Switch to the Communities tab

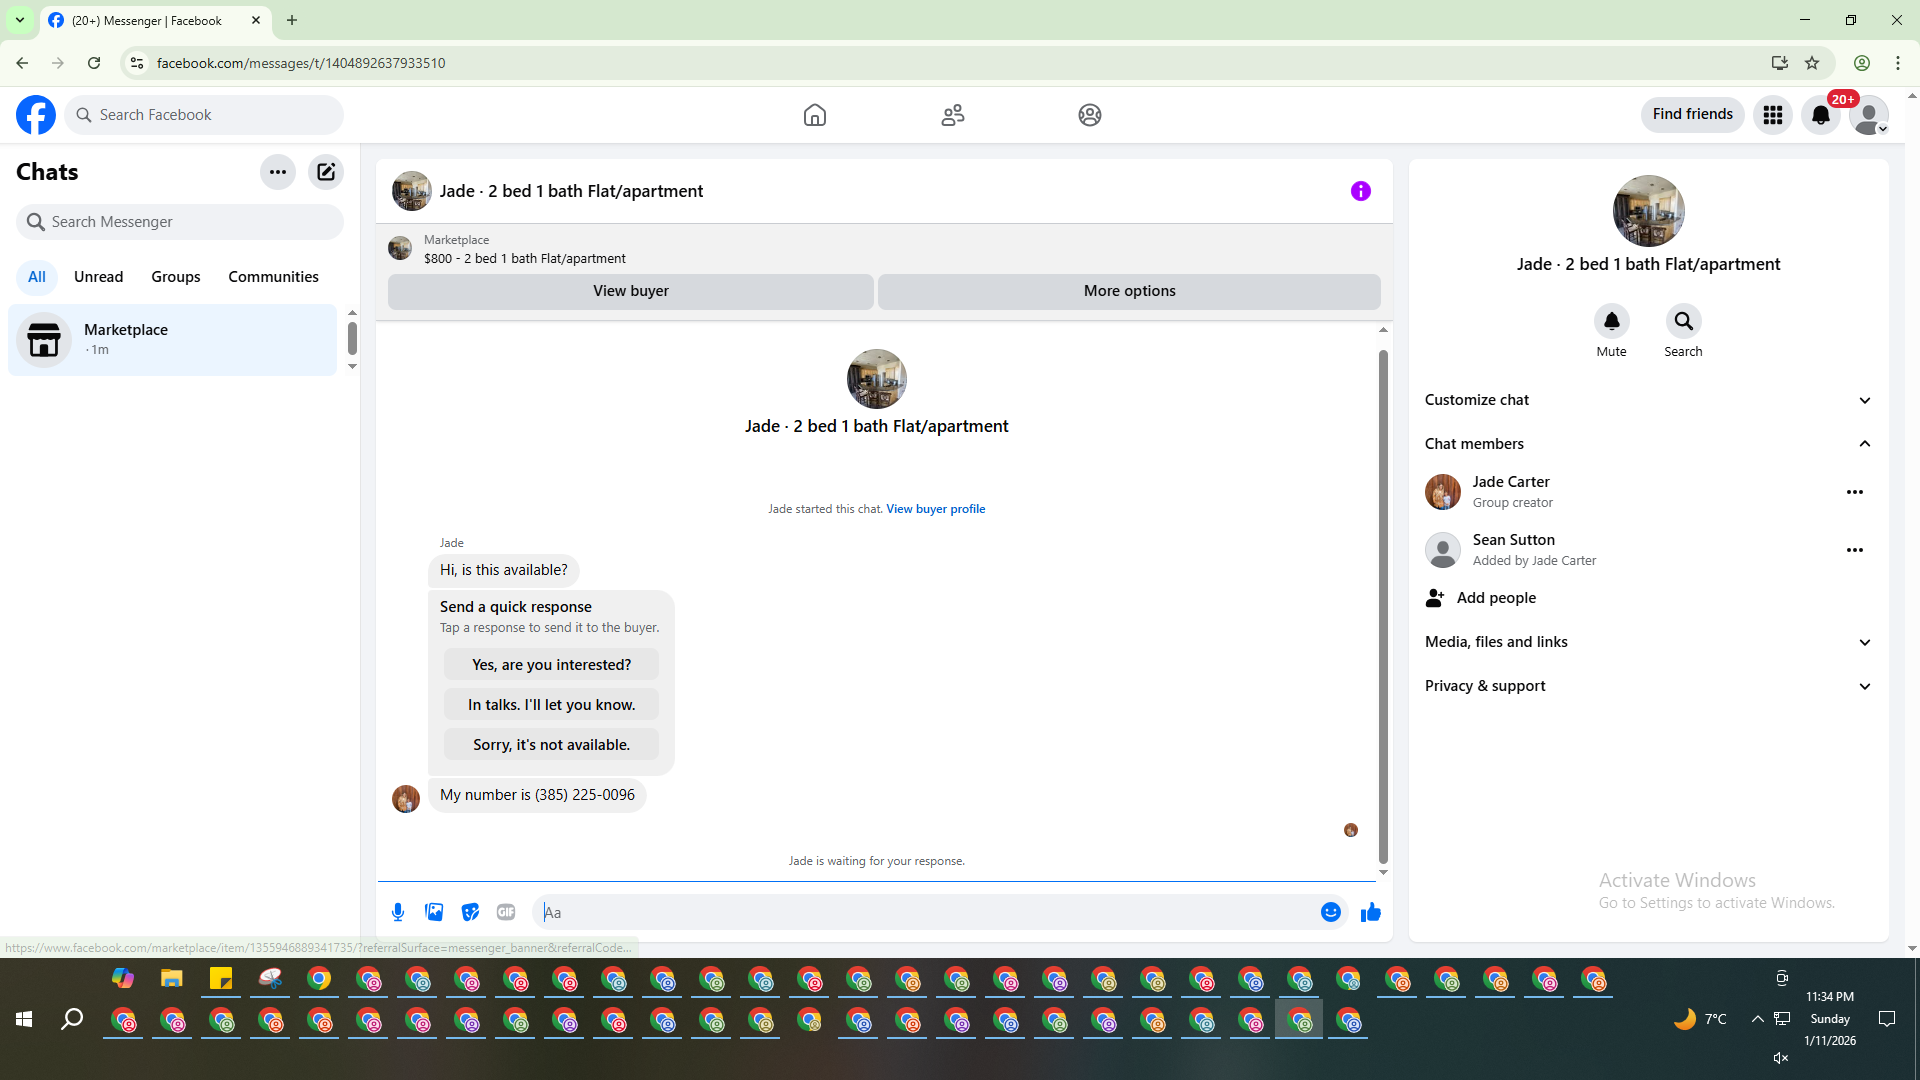click(273, 277)
